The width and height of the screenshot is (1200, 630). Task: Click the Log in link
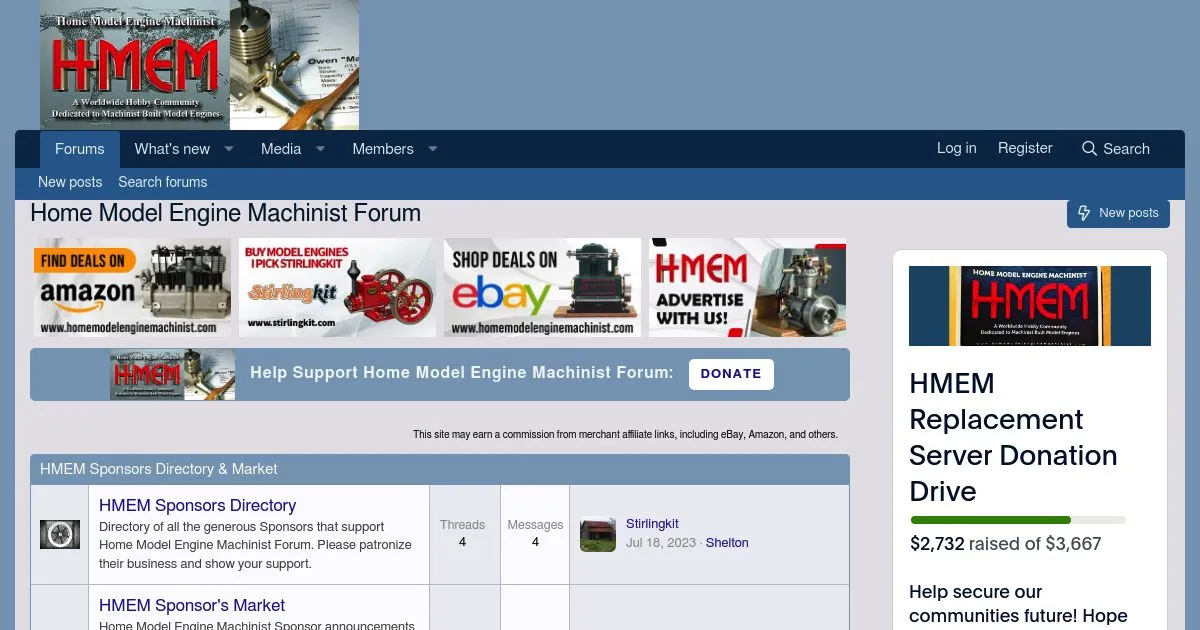pyautogui.click(x=956, y=148)
